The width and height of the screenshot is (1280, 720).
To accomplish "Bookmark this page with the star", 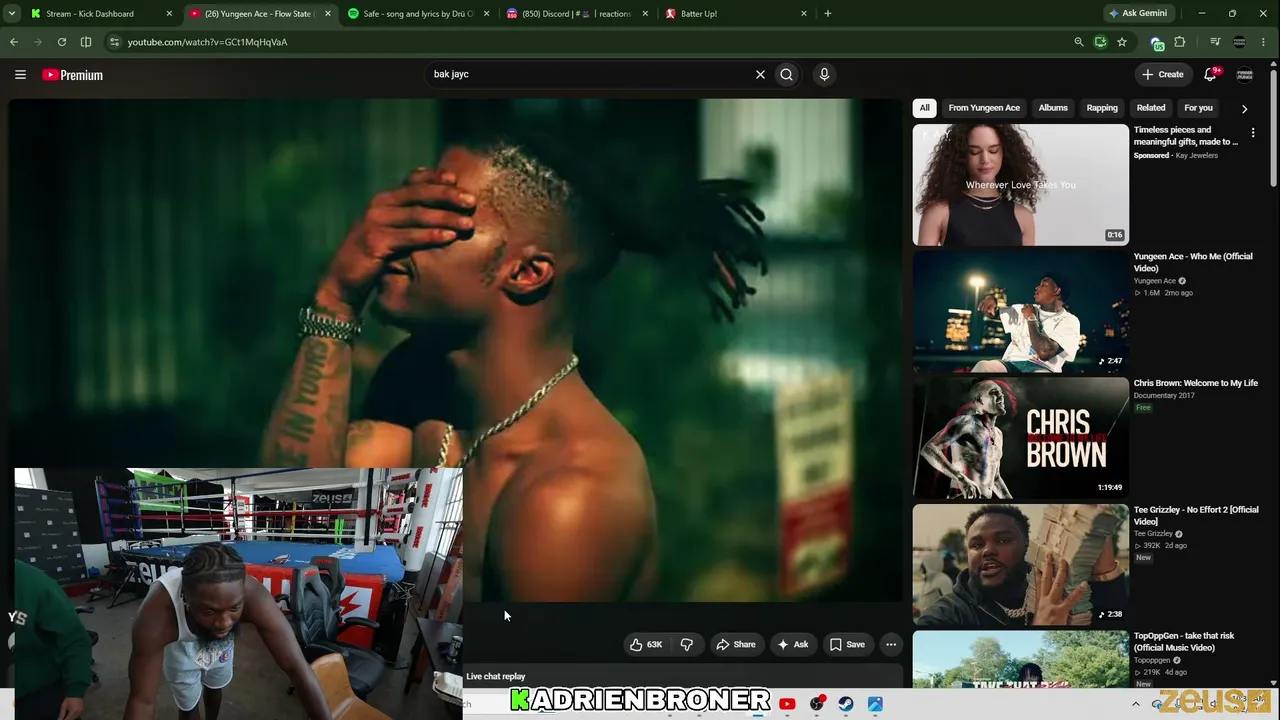I will tap(1122, 42).
